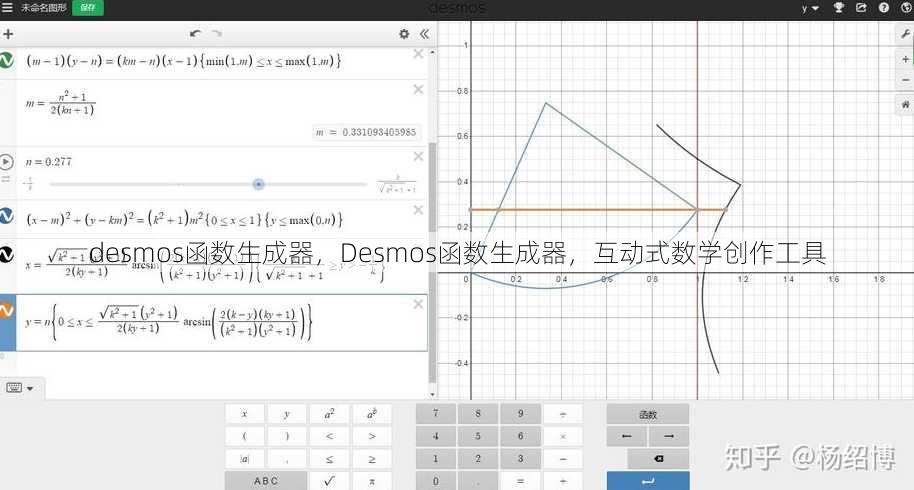This screenshot has width=914, height=490.
Task: Collapse the expression list panel
Action: point(424,34)
